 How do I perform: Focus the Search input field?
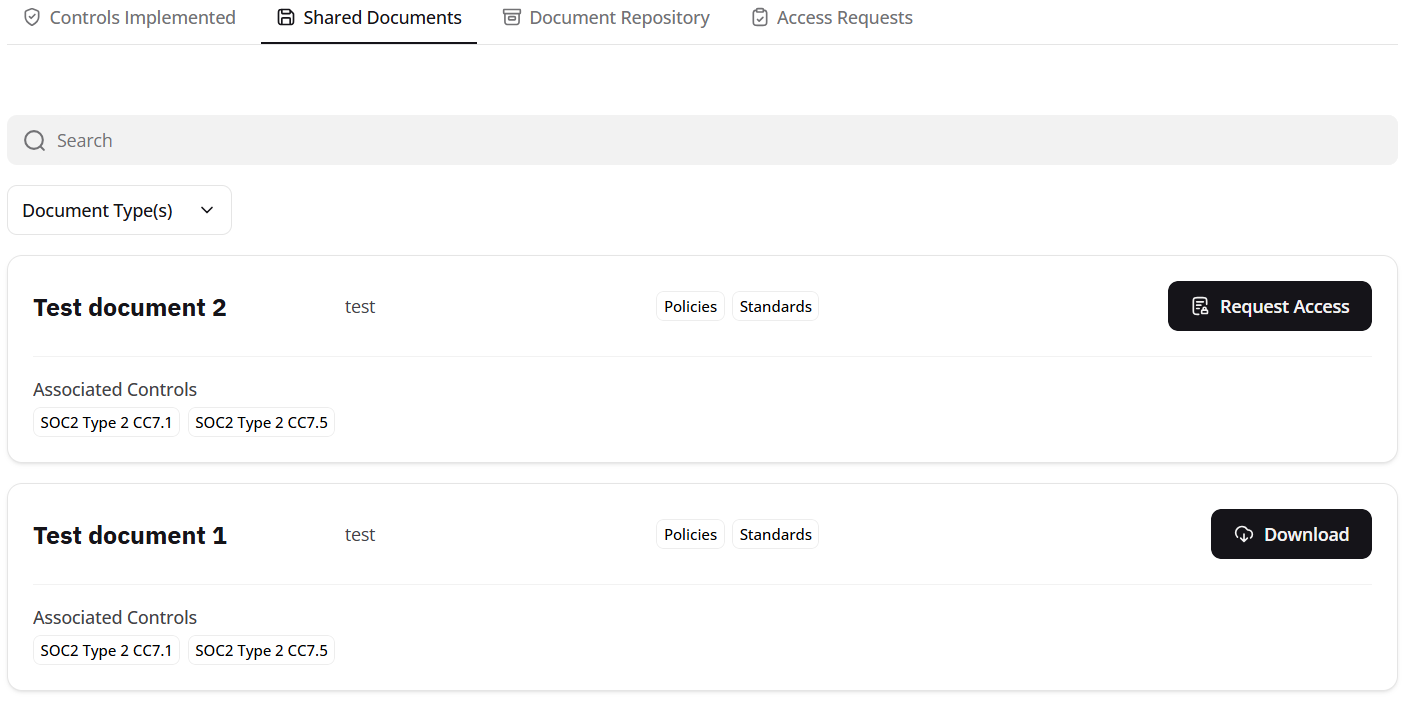[x=700, y=141]
